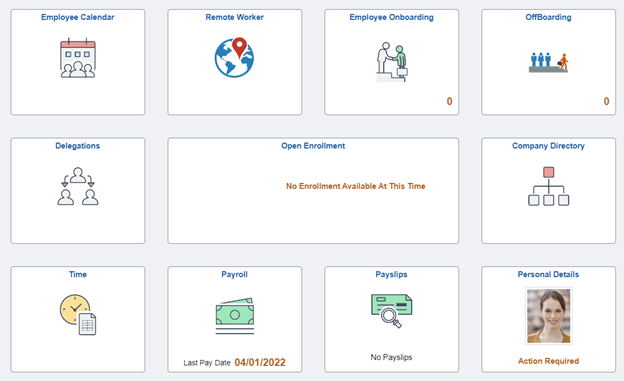The image size is (624, 381).
Task: Open the Employee Calendar icon
Action: [x=78, y=58]
